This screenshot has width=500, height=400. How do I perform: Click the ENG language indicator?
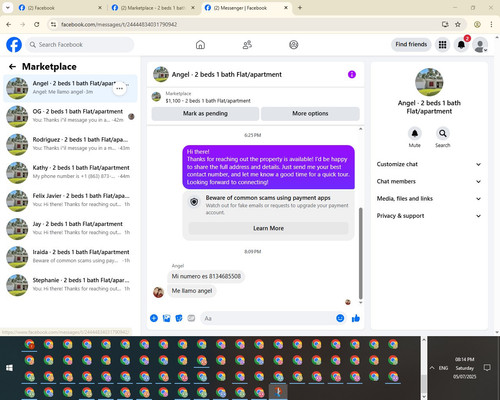[x=443, y=368]
